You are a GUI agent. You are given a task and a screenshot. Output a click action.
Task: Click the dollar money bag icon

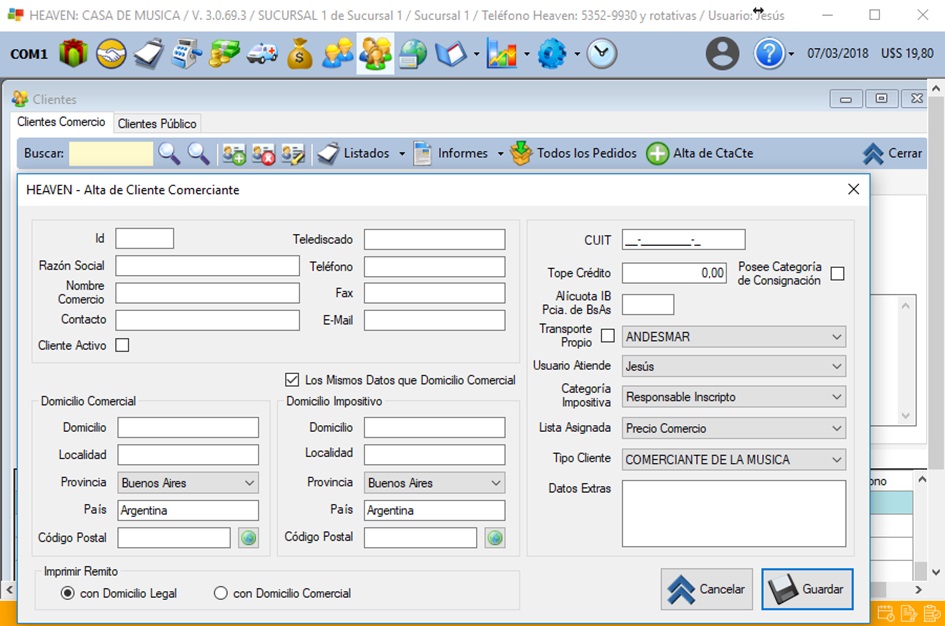300,54
